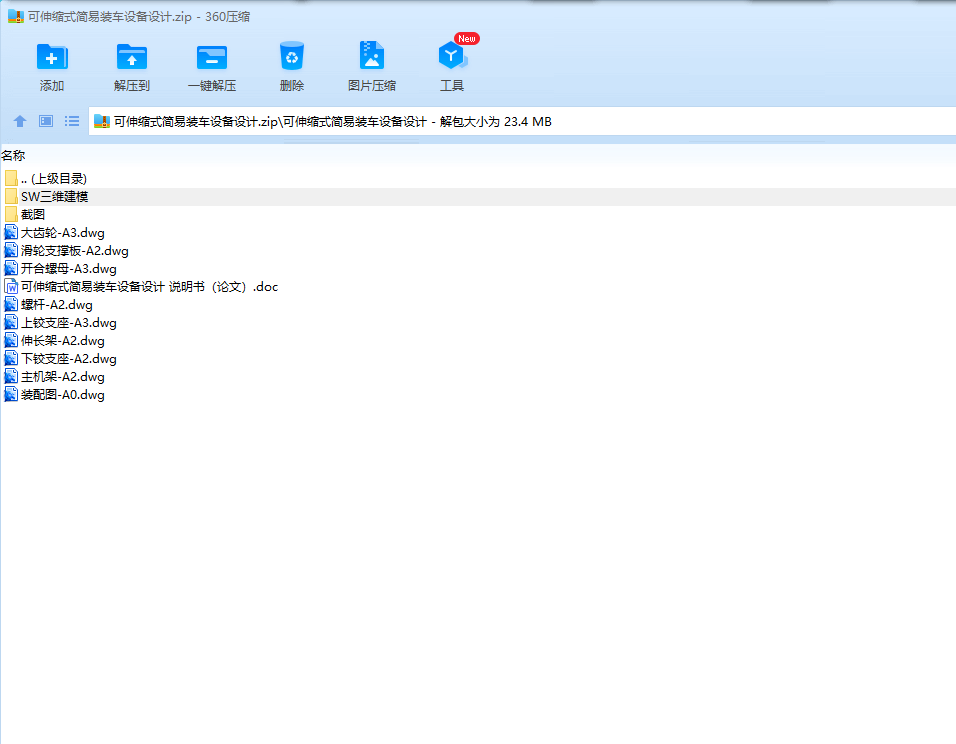956x744 pixels.
Task: Click the 解压到 (Extract to) icon
Action: coord(132,57)
